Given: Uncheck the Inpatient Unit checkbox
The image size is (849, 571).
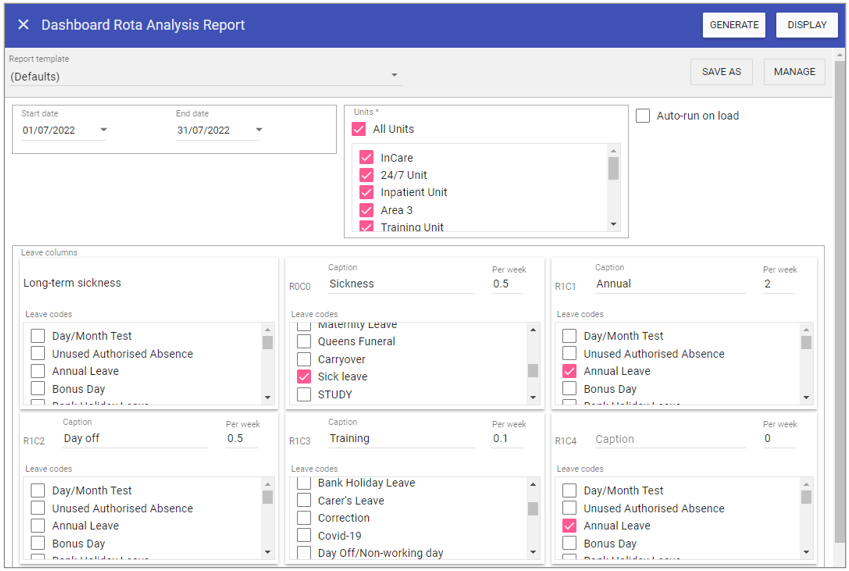Looking at the screenshot, I should point(367,192).
